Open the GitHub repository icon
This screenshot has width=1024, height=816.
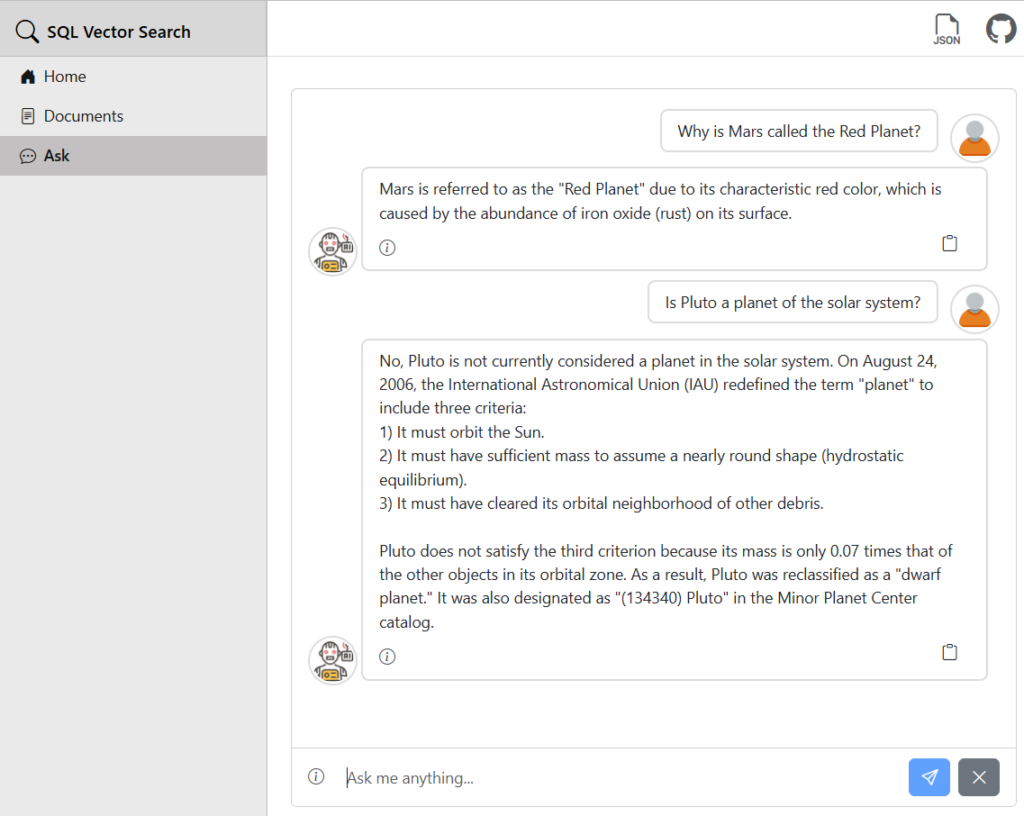coord(1001,28)
